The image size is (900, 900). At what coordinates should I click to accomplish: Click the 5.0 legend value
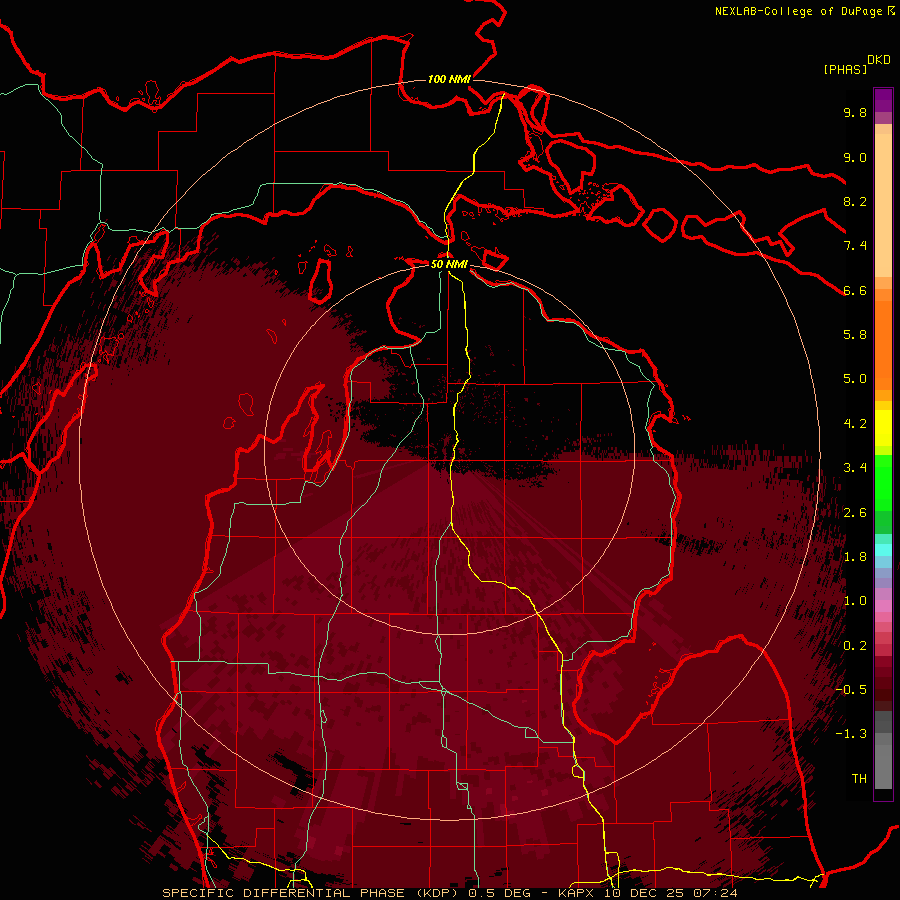coord(855,379)
